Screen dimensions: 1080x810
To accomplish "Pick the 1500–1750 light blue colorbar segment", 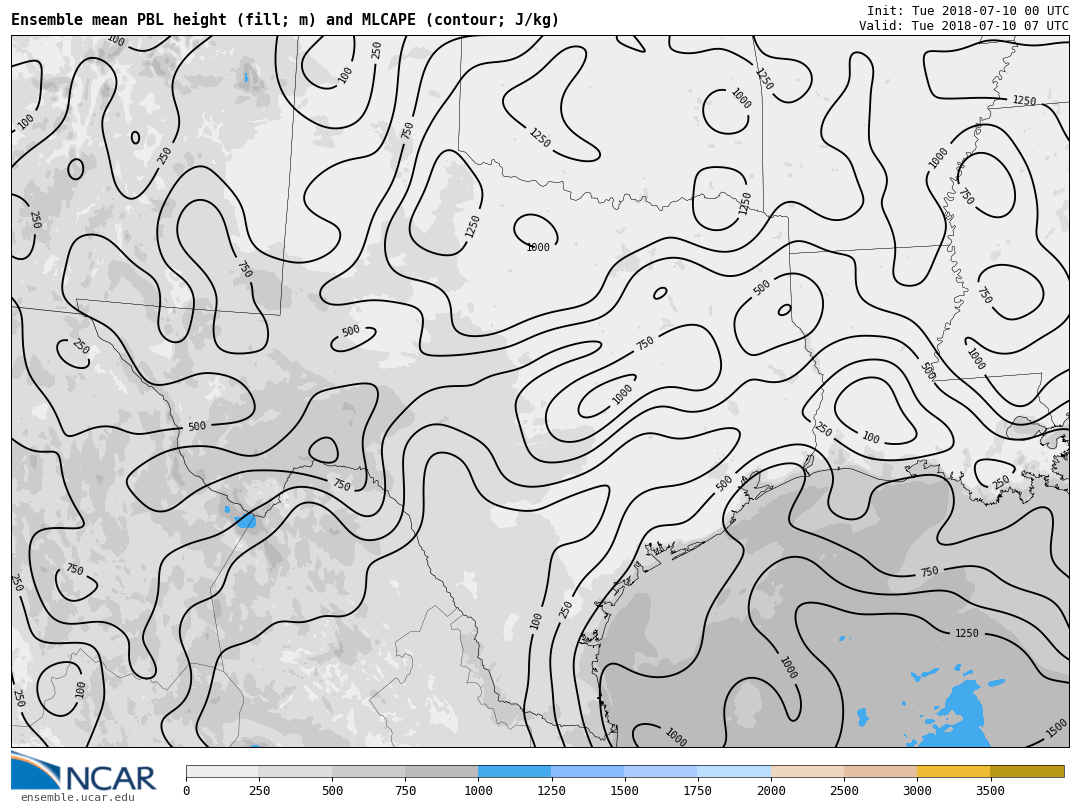I will (661, 771).
